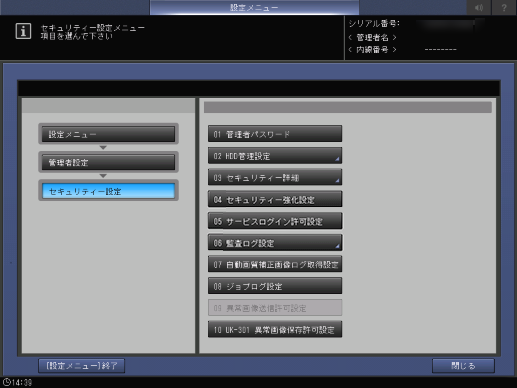The width and height of the screenshot is (517, 388).
Task: Select セキュリティー設定 in breadcrumb panel
Action: coord(108,191)
